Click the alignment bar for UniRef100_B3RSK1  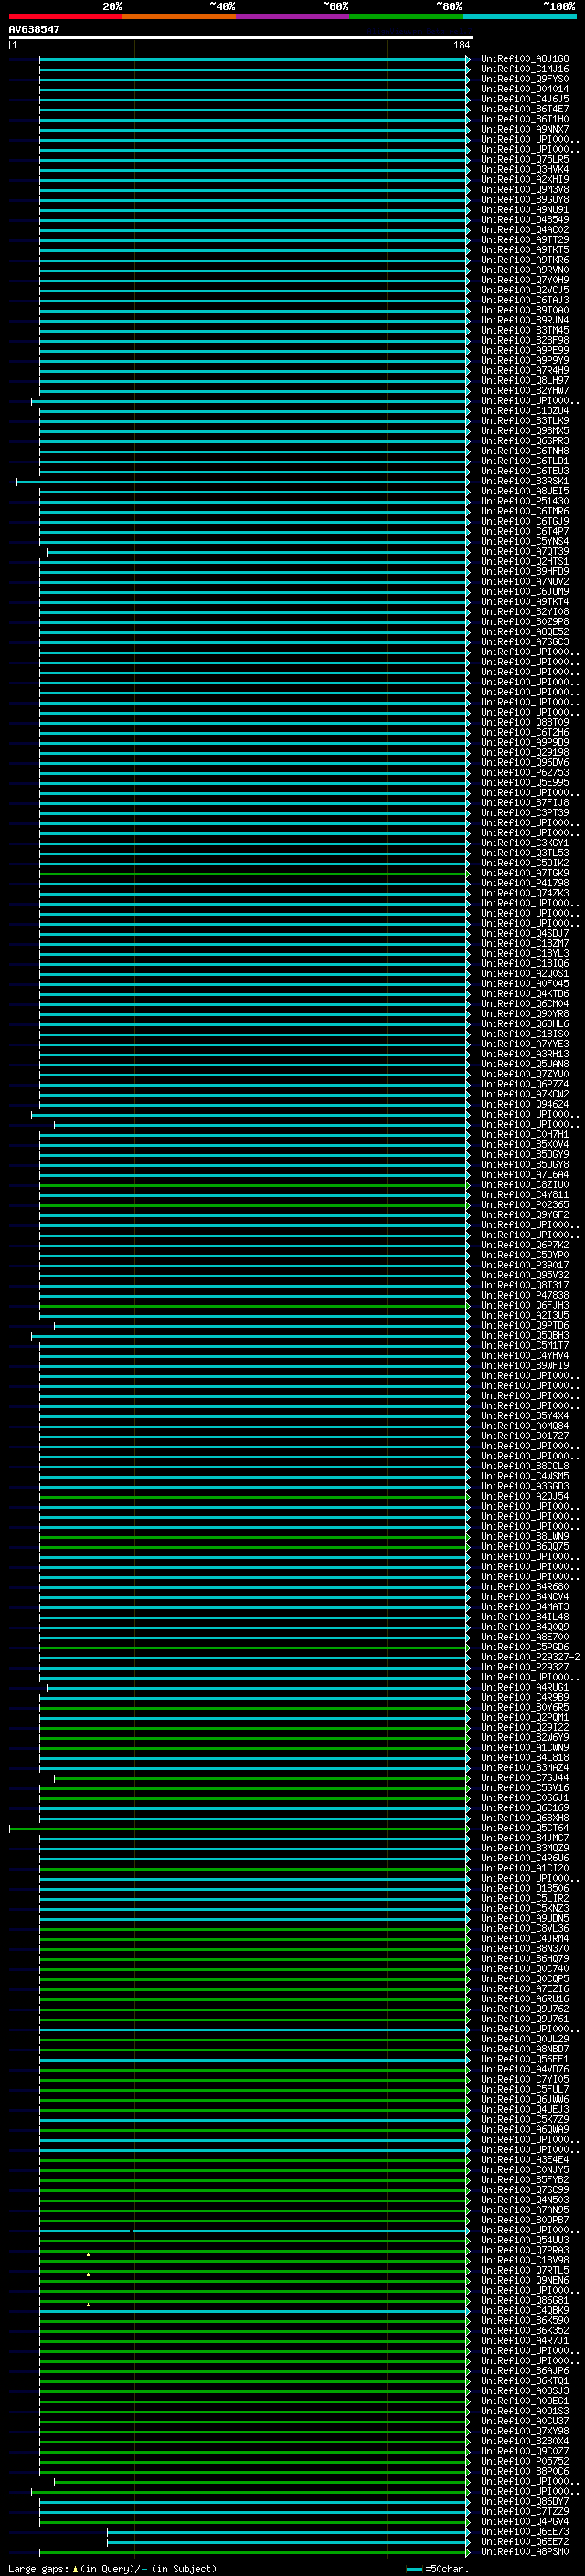coord(243,482)
